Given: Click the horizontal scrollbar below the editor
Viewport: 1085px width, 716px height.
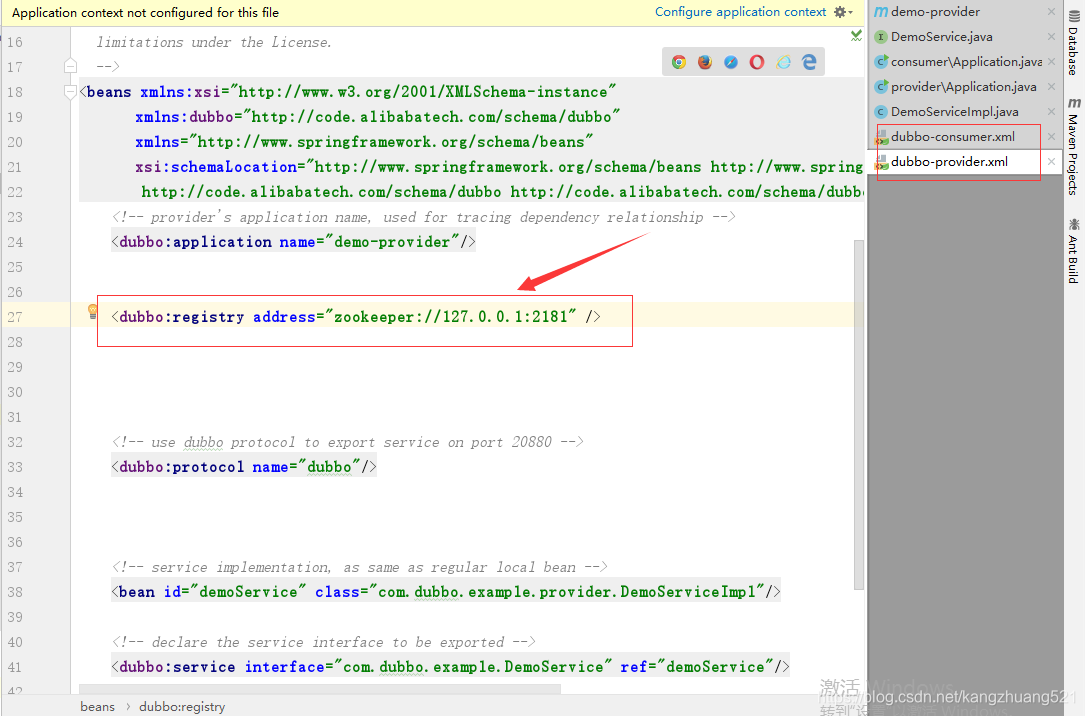Looking at the screenshot, I should tap(320, 689).
